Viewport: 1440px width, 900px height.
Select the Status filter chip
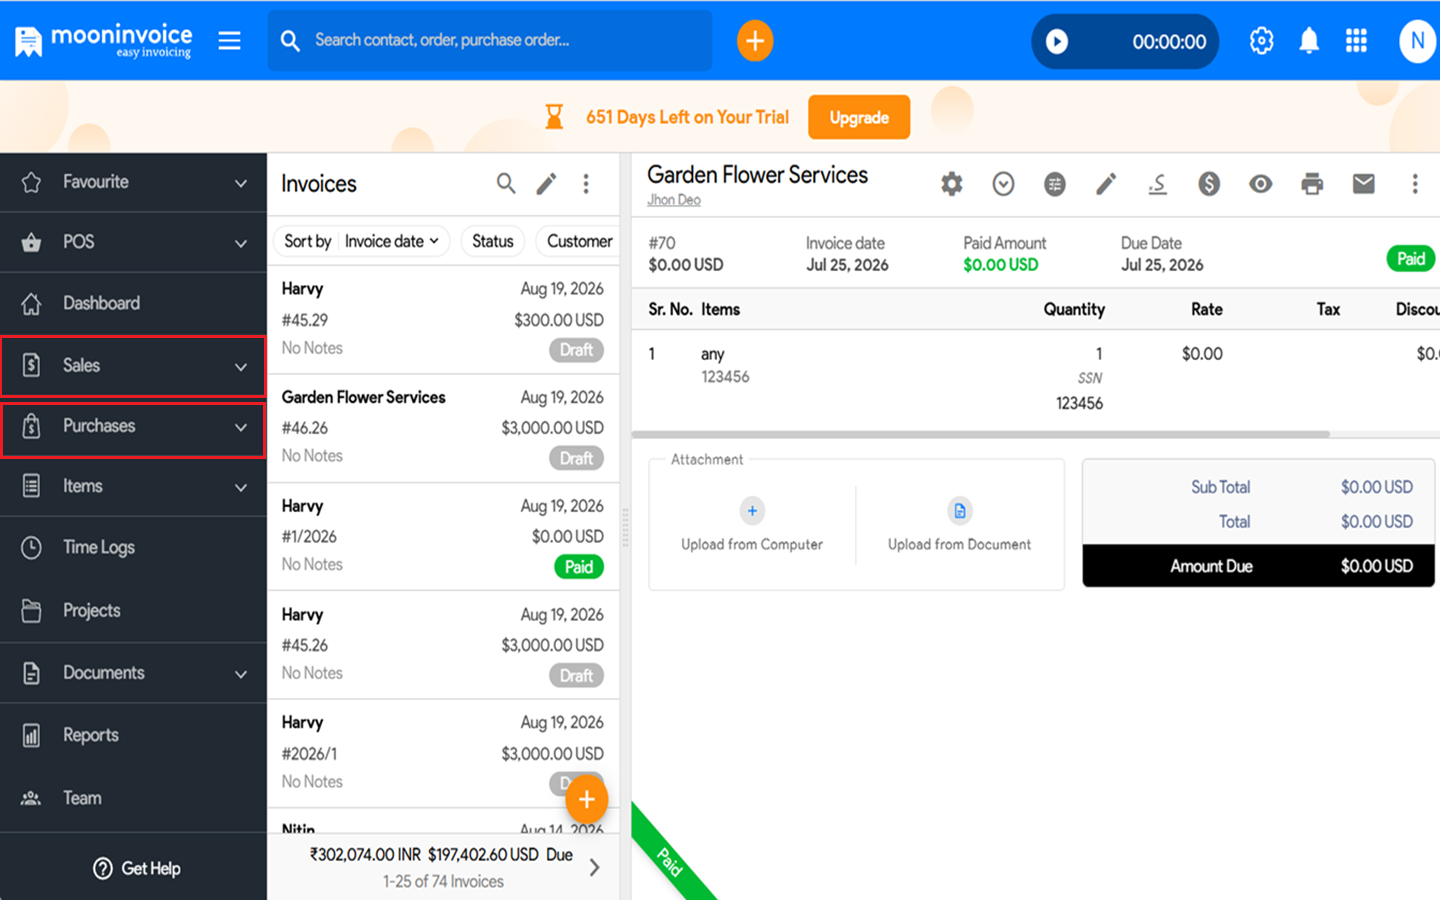(492, 241)
